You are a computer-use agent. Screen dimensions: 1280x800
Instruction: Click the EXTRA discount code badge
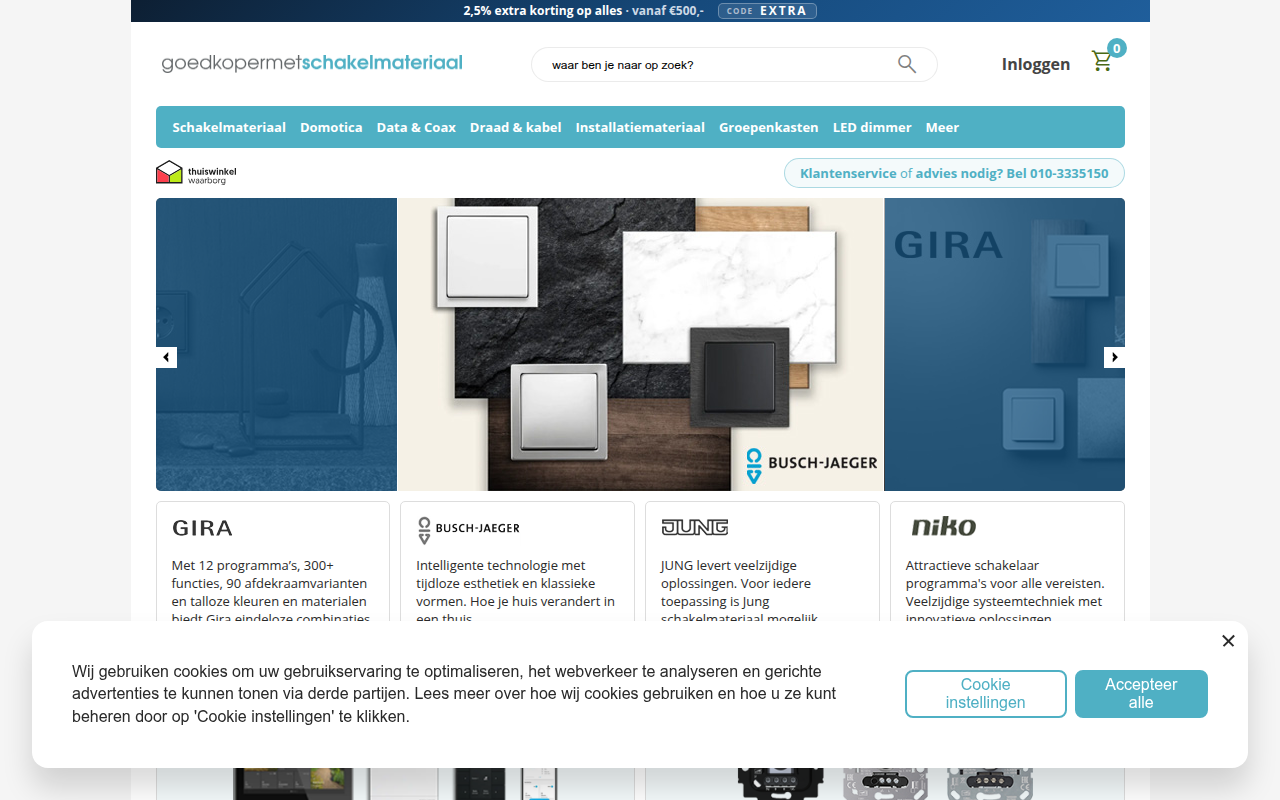767,11
